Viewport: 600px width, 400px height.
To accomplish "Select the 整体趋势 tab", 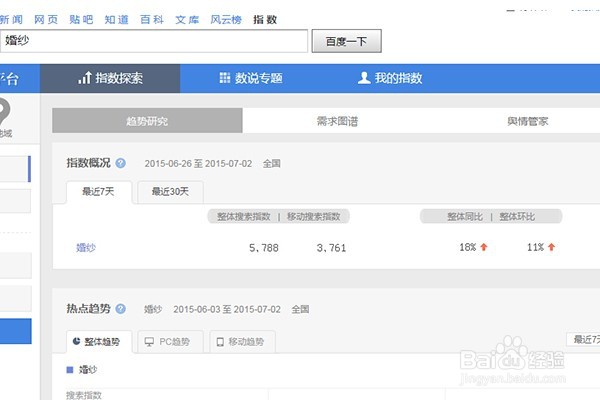I will point(99,342).
